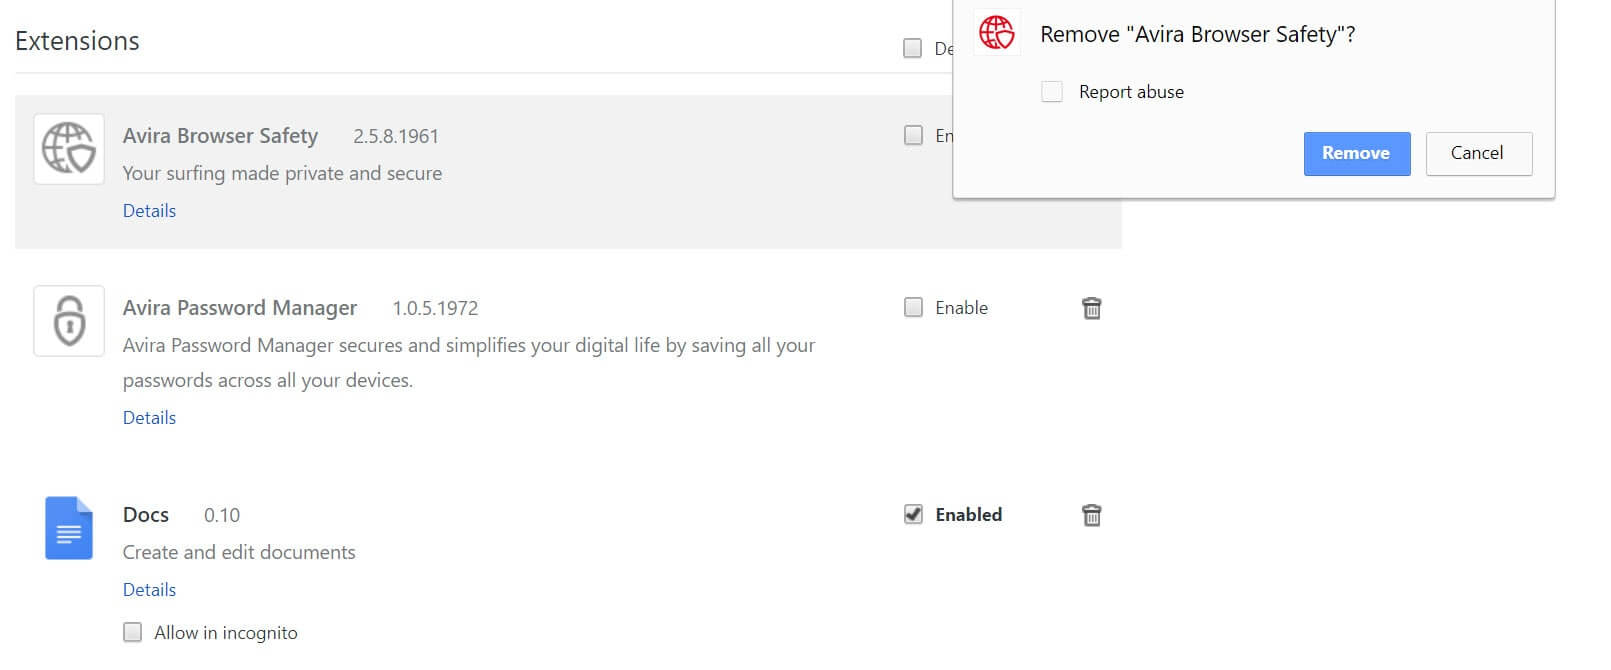The image size is (1611, 670).
Task: Click the red Avira icon in the dialog
Action: point(996,33)
